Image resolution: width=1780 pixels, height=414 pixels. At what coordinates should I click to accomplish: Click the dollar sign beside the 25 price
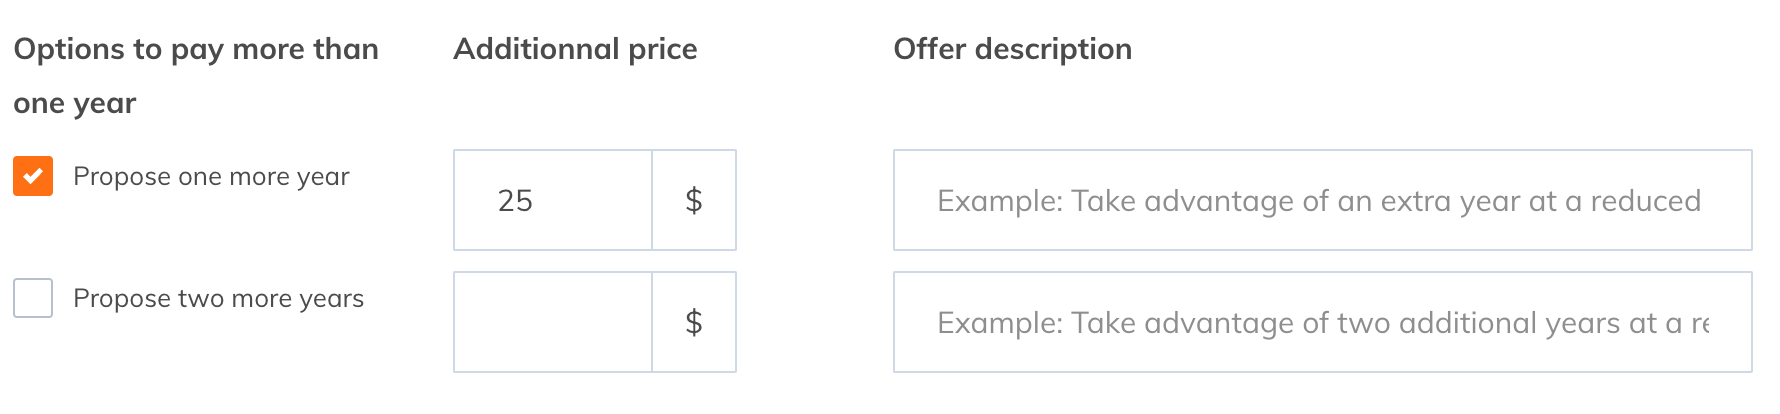pos(694,201)
